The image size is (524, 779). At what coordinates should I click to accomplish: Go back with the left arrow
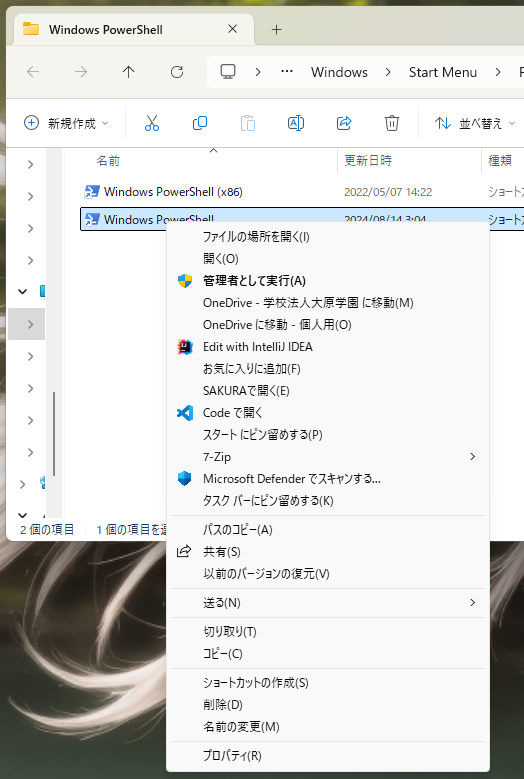pos(33,72)
